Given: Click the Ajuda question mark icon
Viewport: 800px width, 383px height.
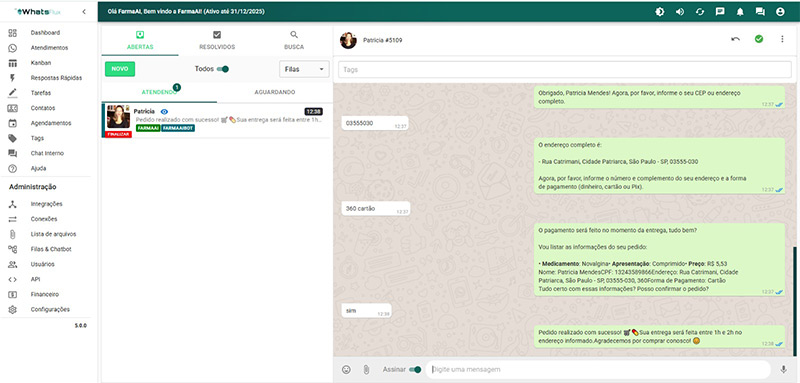Looking at the screenshot, I should [x=13, y=168].
